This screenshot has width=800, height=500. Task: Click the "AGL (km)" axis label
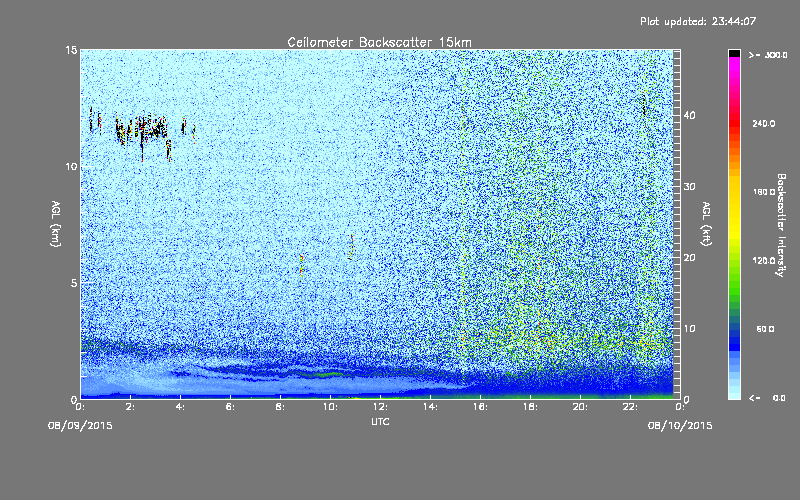tap(55, 224)
